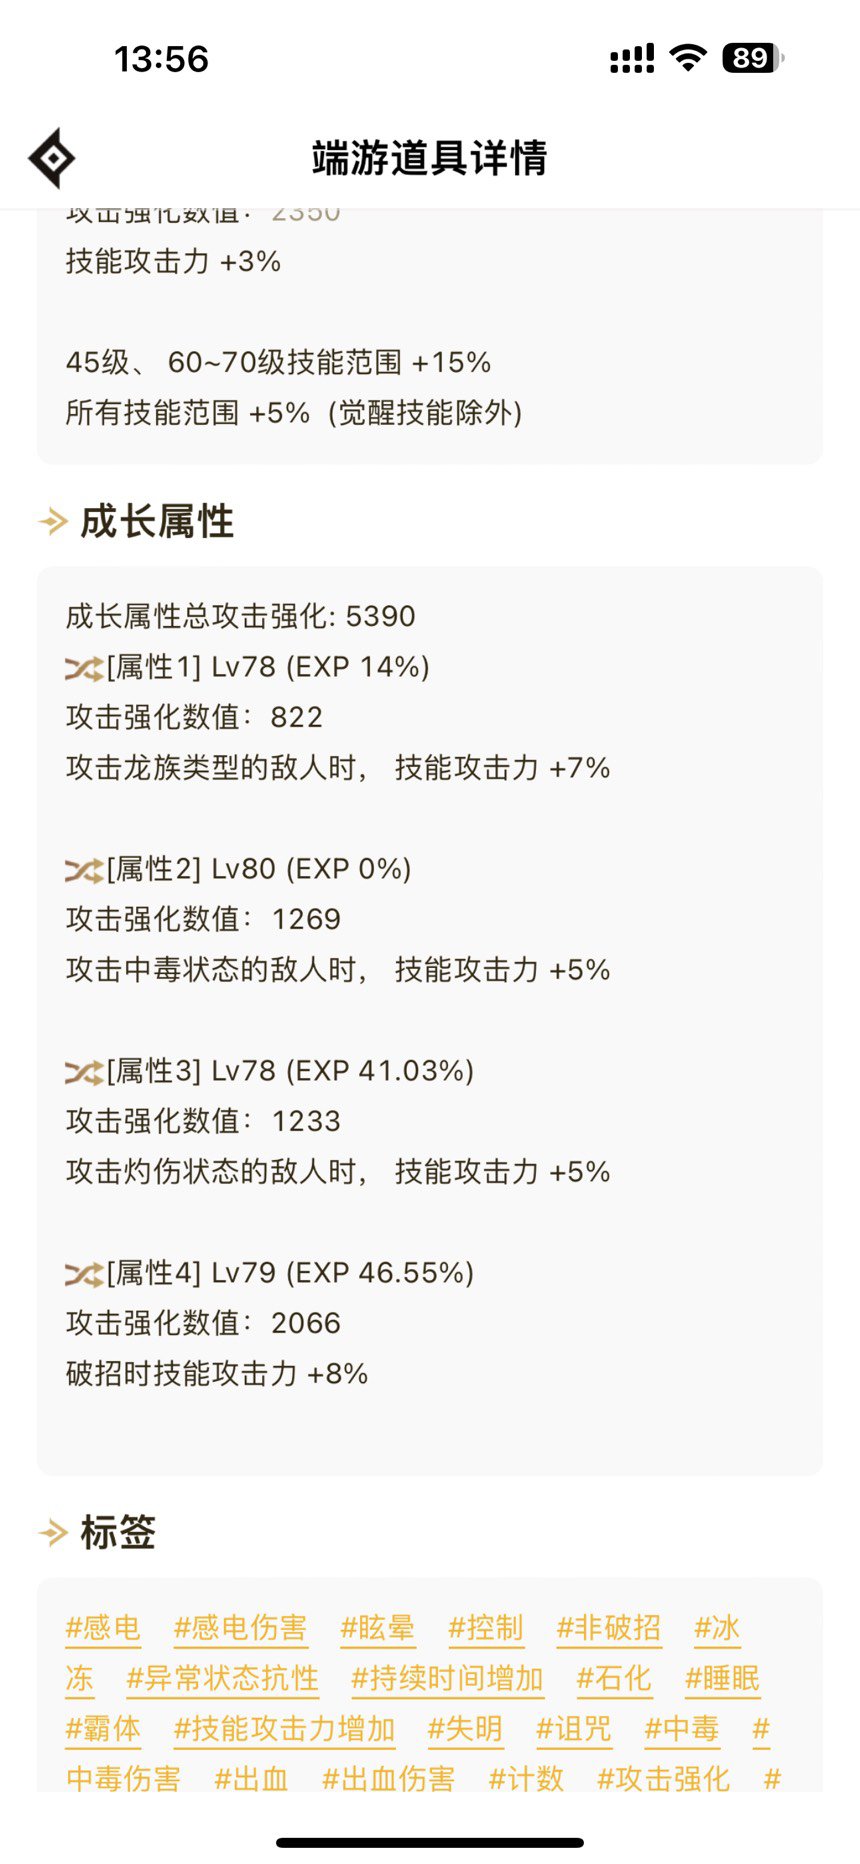The image size is (860, 1864).
Task: Tap the 13:56 clock in status bar
Action: coord(161,59)
